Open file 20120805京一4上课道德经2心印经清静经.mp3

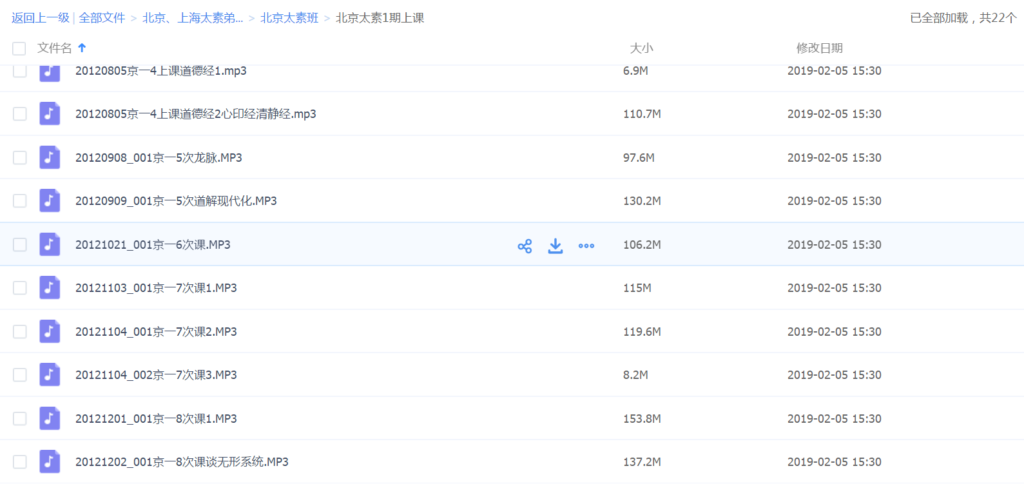pyautogui.click(x=195, y=114)
